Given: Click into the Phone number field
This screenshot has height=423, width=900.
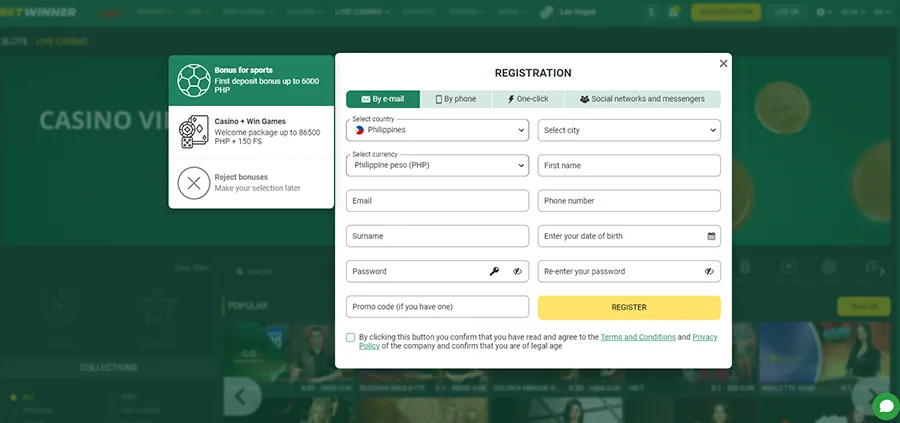Looking at the screenshot, I should 629,201.
